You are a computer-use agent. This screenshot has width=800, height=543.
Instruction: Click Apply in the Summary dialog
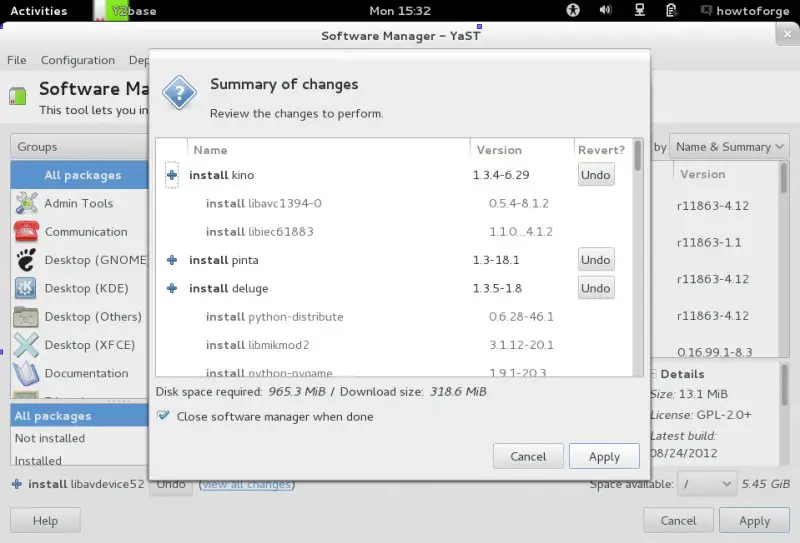click(x=604, y=456)
